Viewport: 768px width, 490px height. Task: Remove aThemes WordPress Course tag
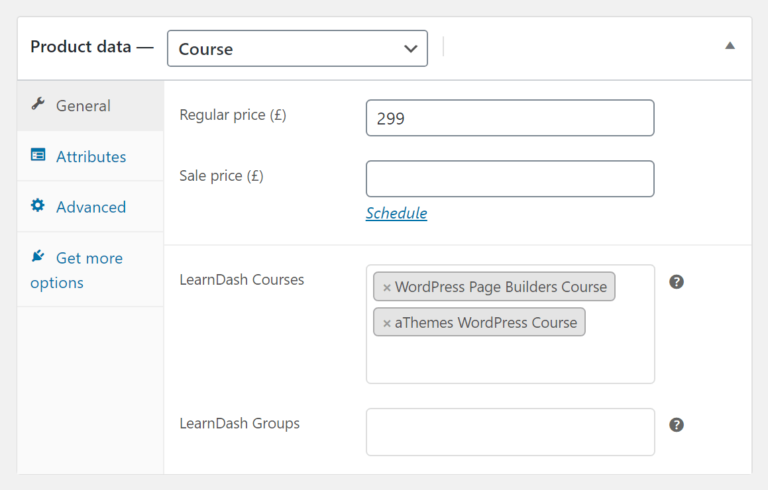[387, 323]
